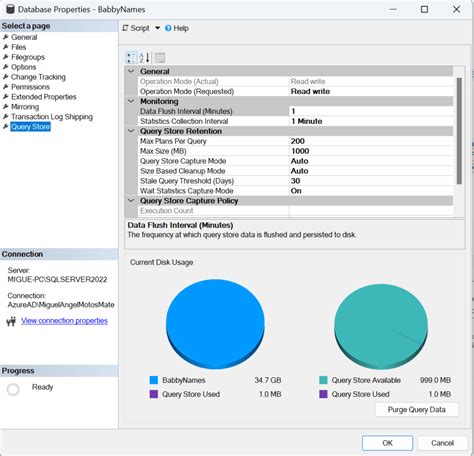Collapse the Monitoring section
474x456 pixels.
[x=131, y=101]
